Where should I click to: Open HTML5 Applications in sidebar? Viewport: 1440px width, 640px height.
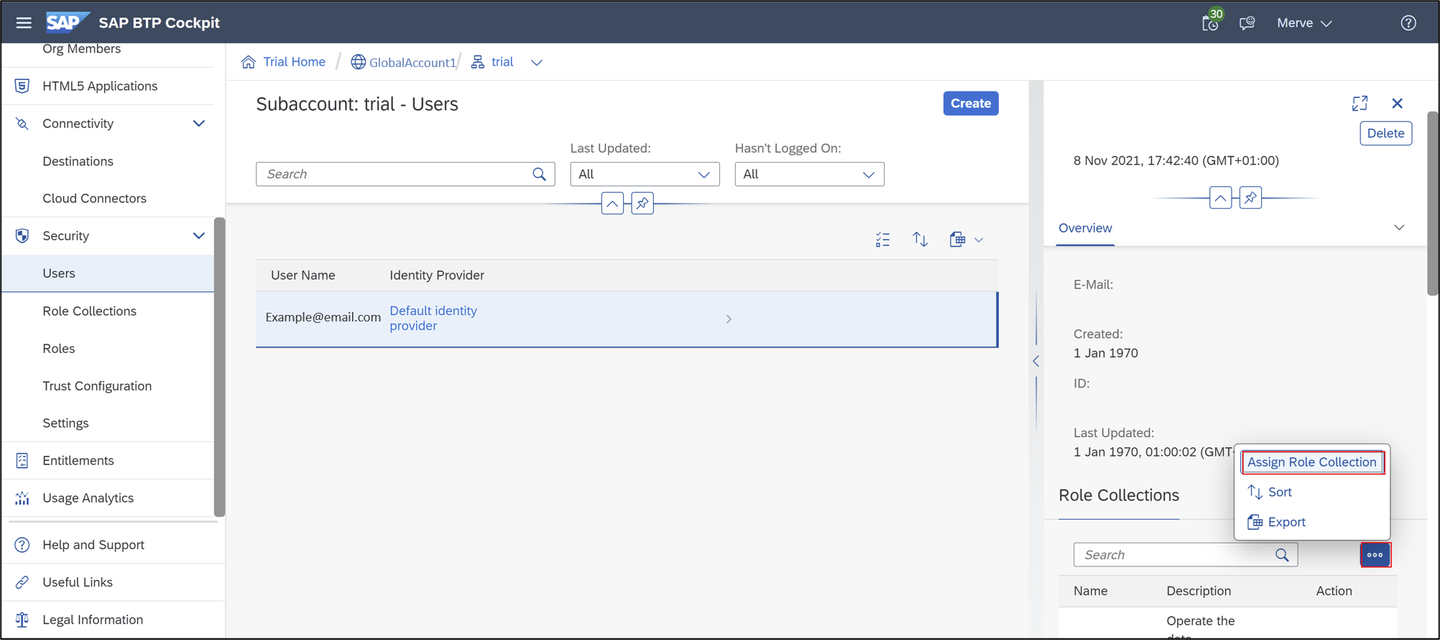click(100, 86)
